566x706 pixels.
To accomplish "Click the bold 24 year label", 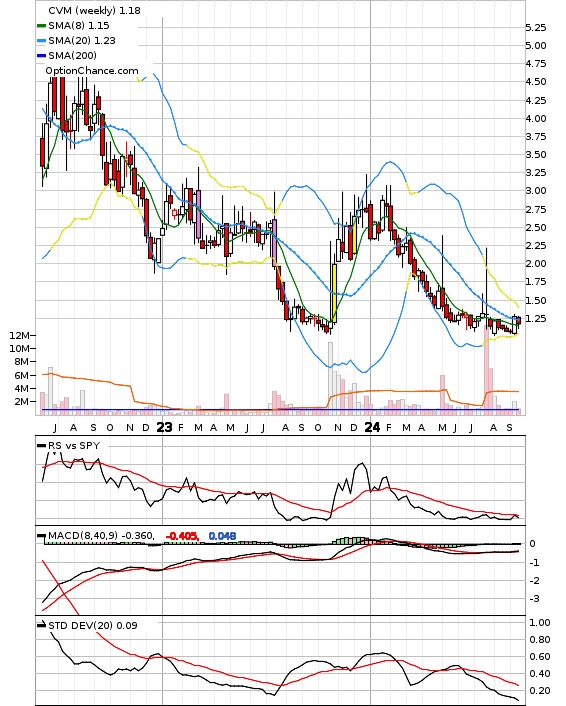I will [x=372, y=427].
